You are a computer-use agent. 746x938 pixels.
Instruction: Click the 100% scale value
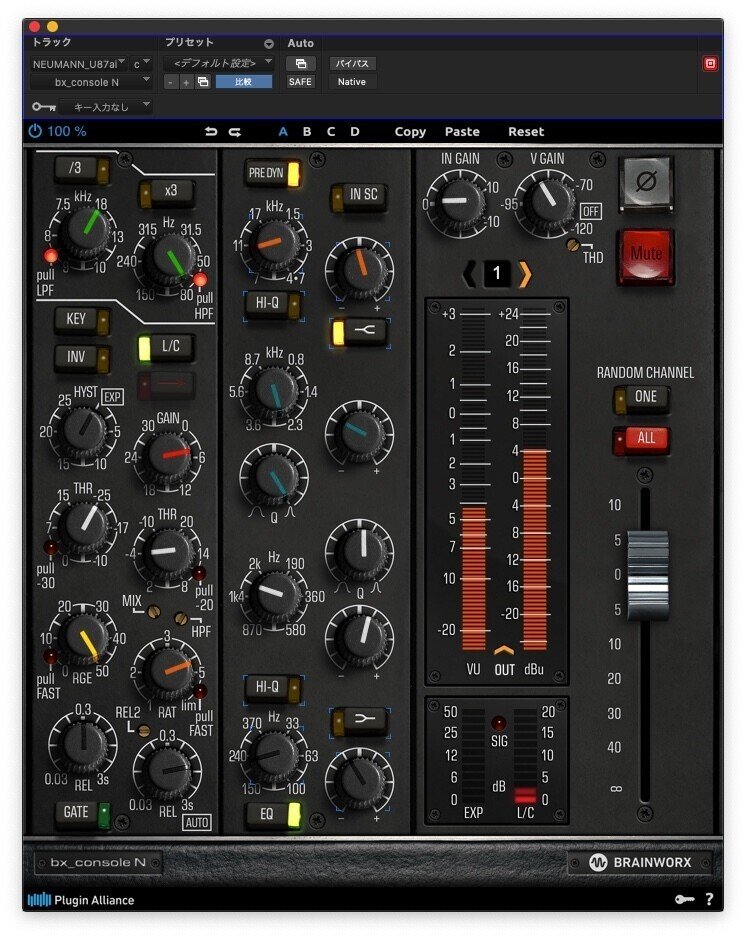(x=66, y=131)
